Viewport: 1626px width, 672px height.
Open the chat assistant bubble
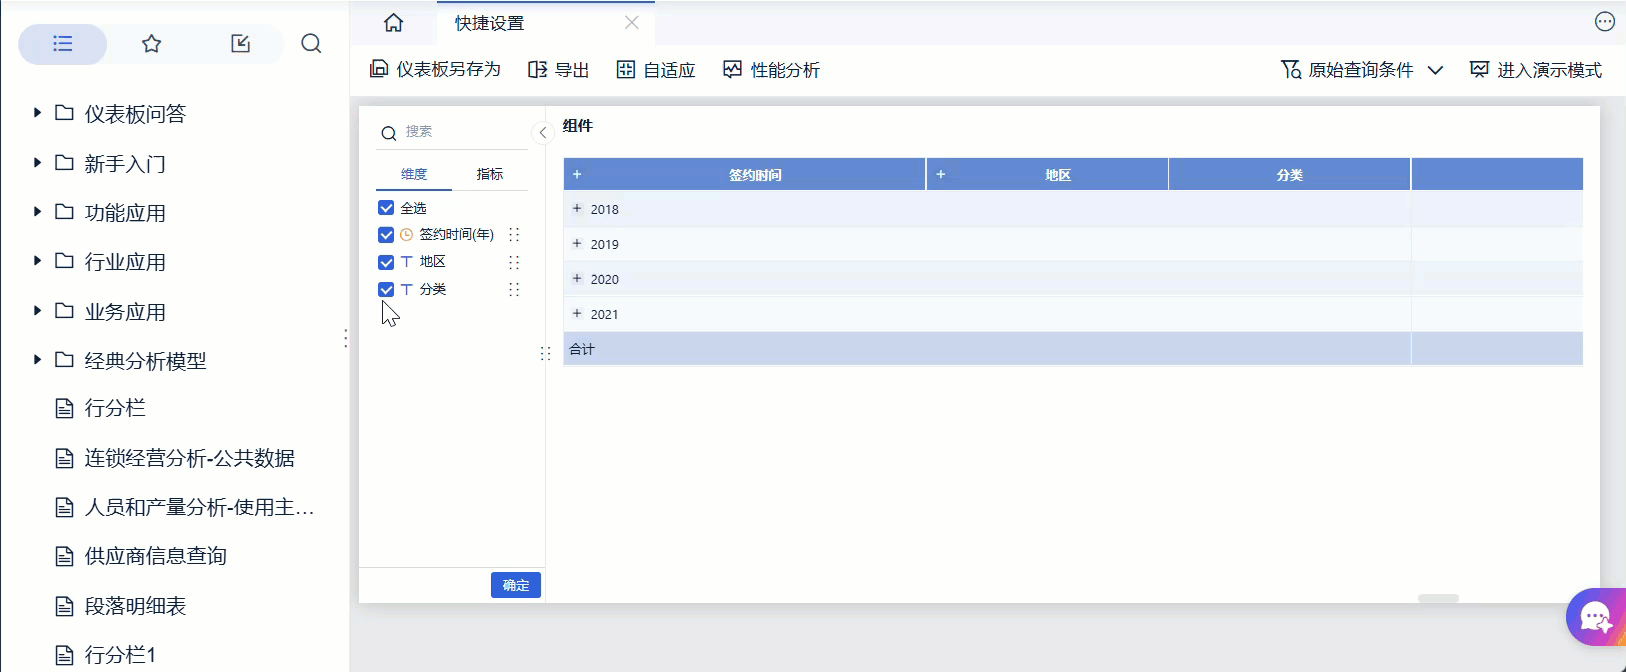click(1596, 617)
